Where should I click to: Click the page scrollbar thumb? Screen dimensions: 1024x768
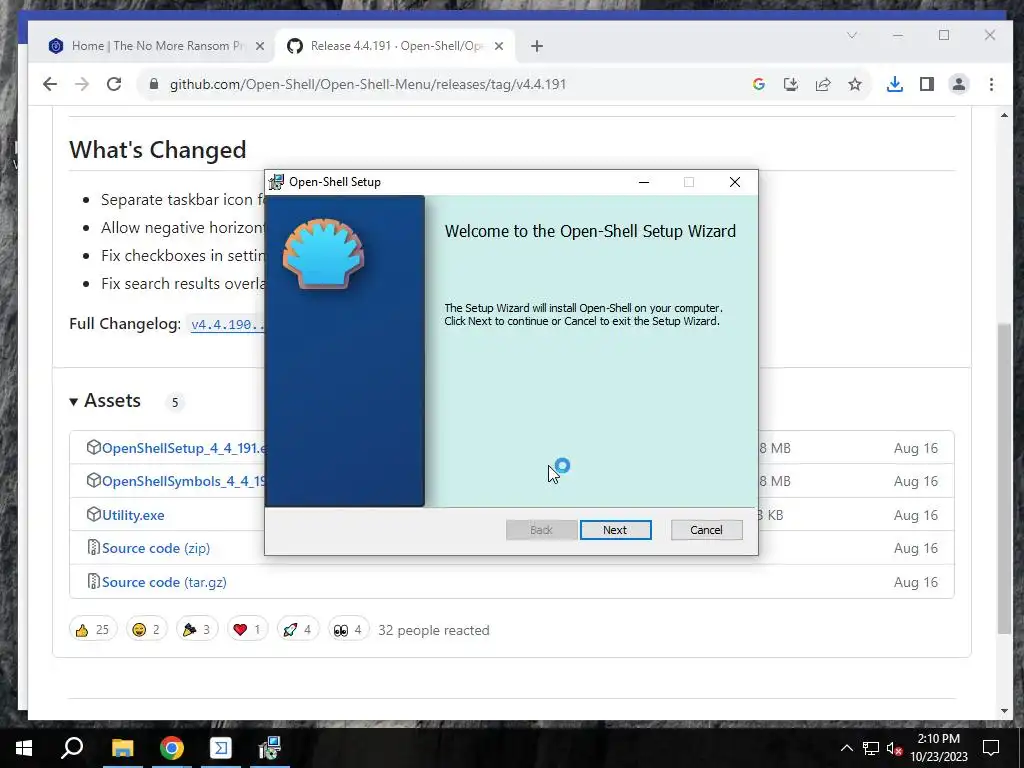click(x=1004, y=478)
